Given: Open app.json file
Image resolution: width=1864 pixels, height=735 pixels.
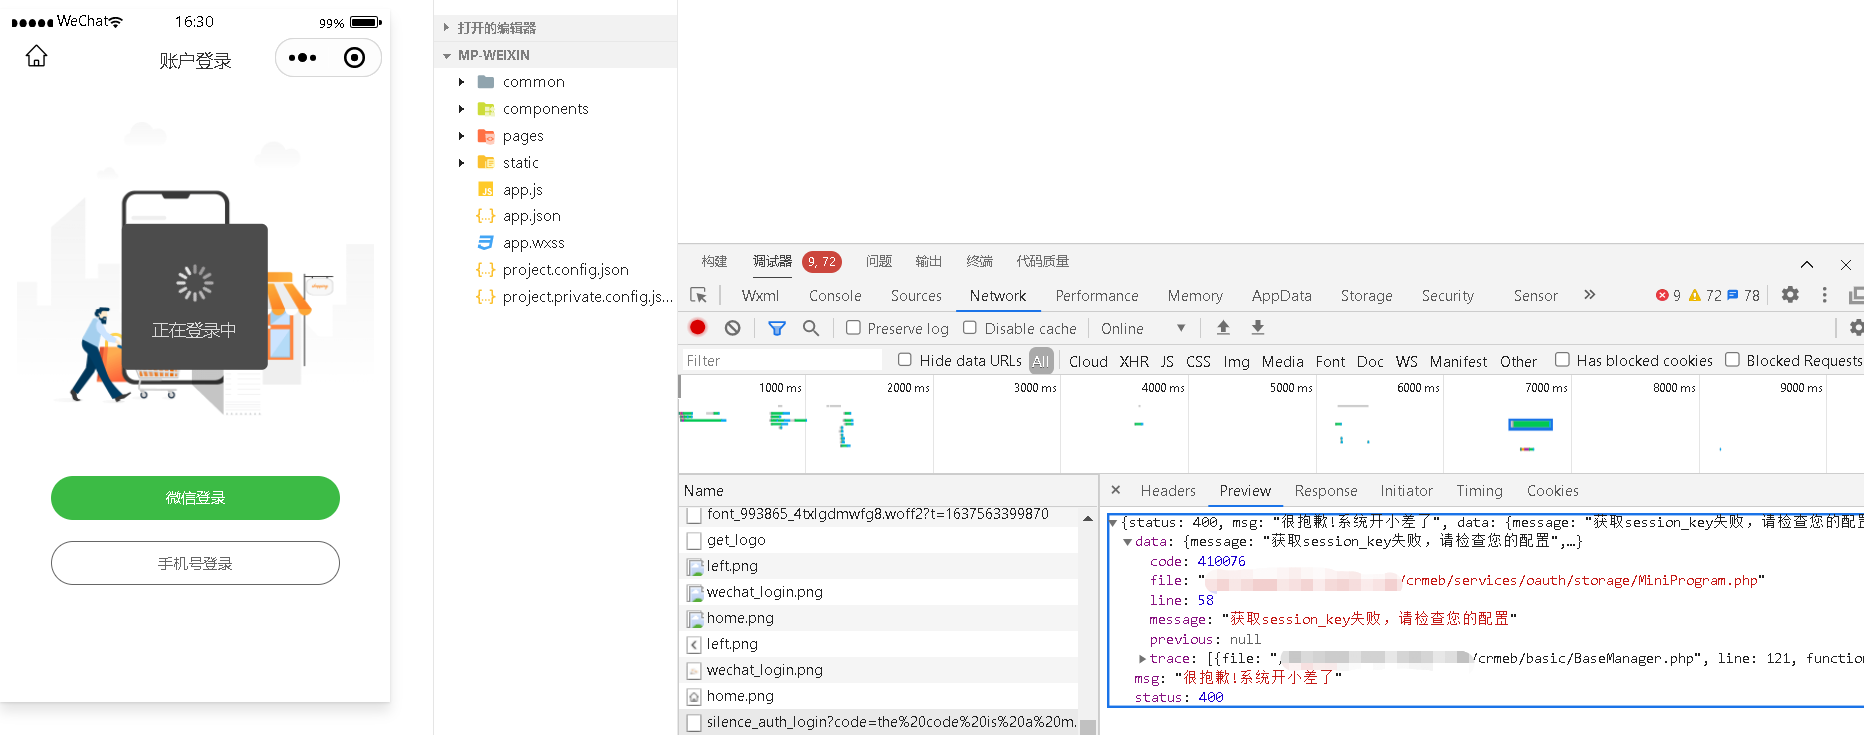Looking at the screenshot, I should click(532, 216).
